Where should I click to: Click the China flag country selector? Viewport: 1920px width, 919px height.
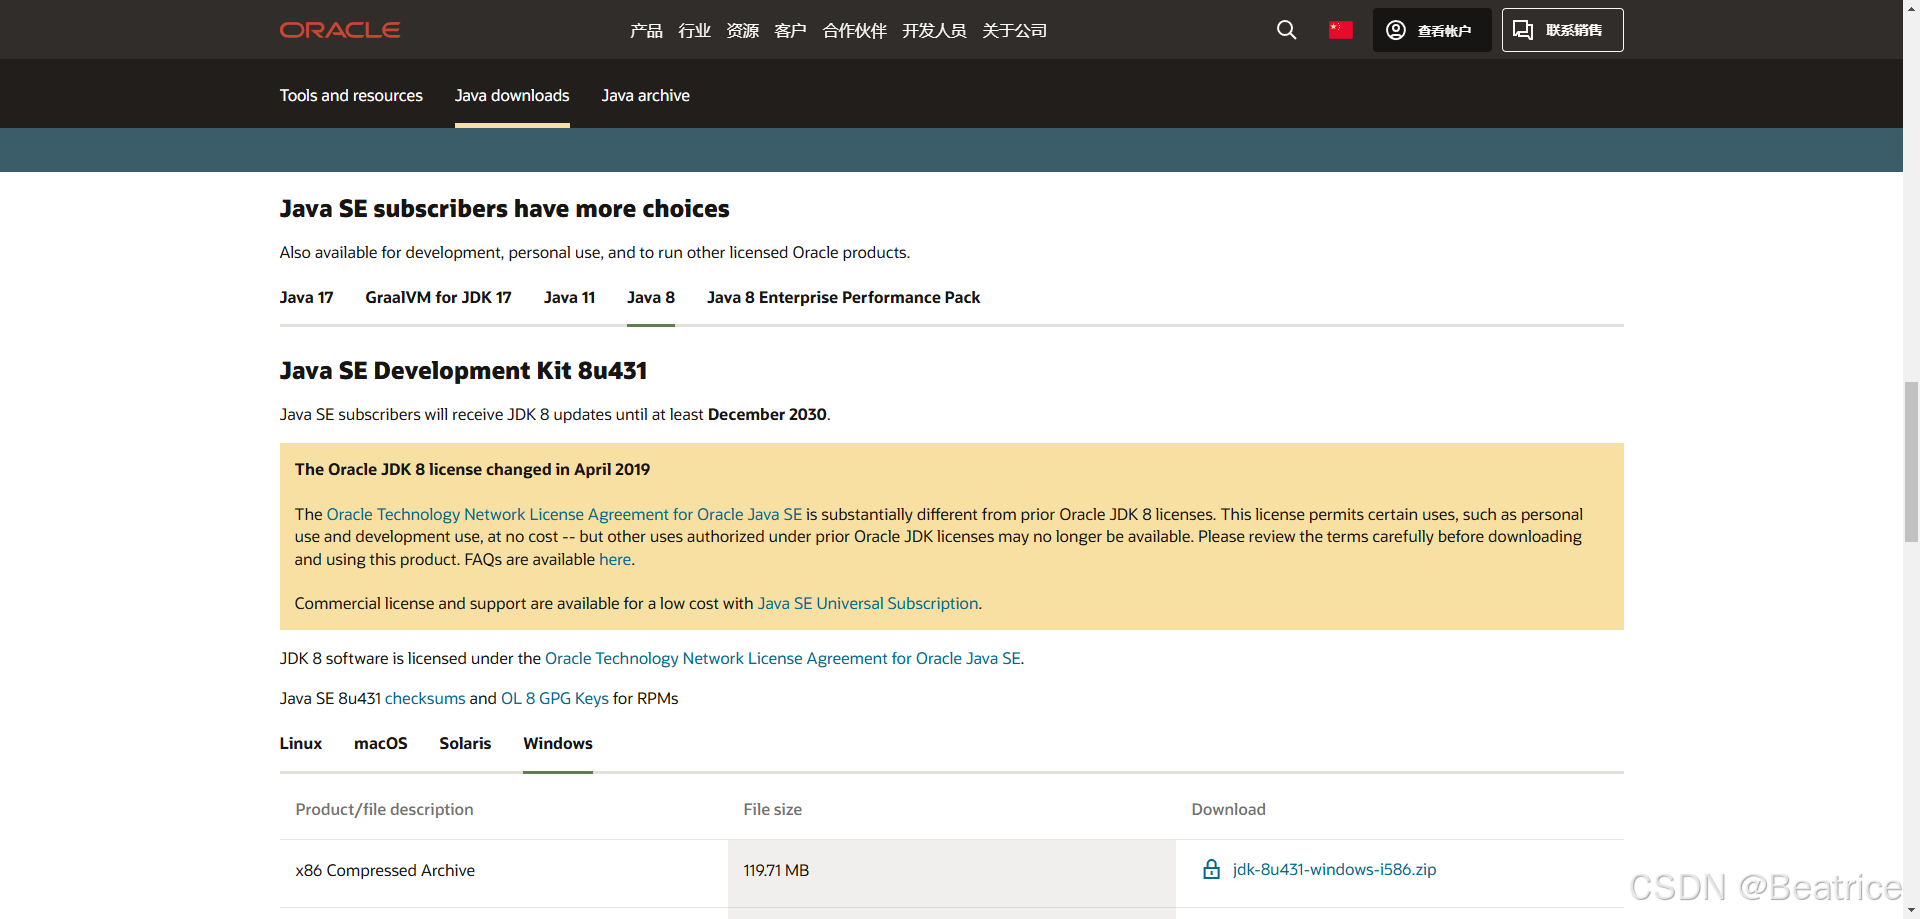(x=1341, y=30)
